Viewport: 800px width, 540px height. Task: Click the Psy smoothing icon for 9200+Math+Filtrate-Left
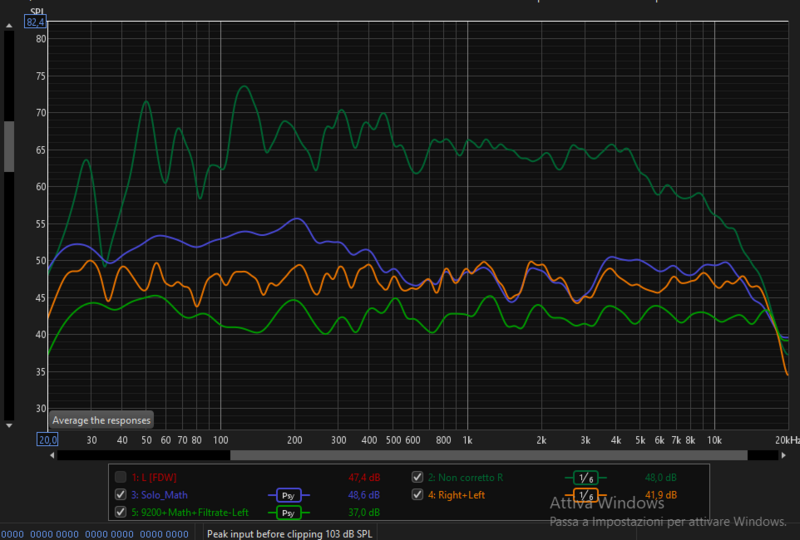tap(286, 513)
